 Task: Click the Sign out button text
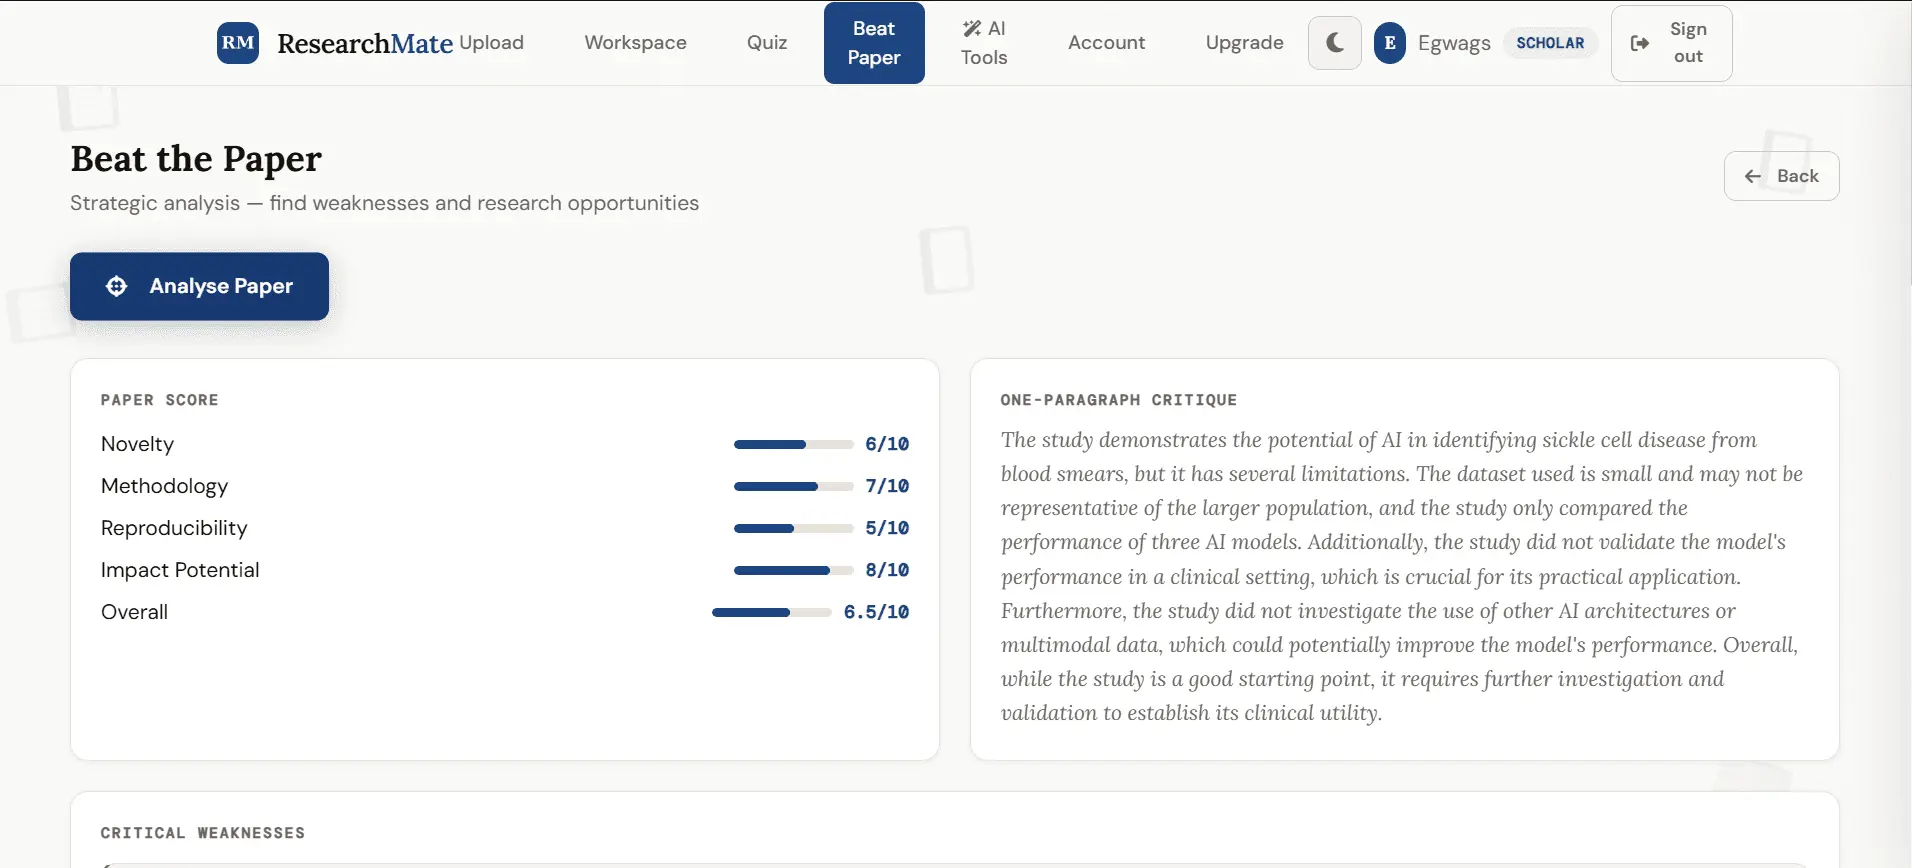coord(1688,43)
